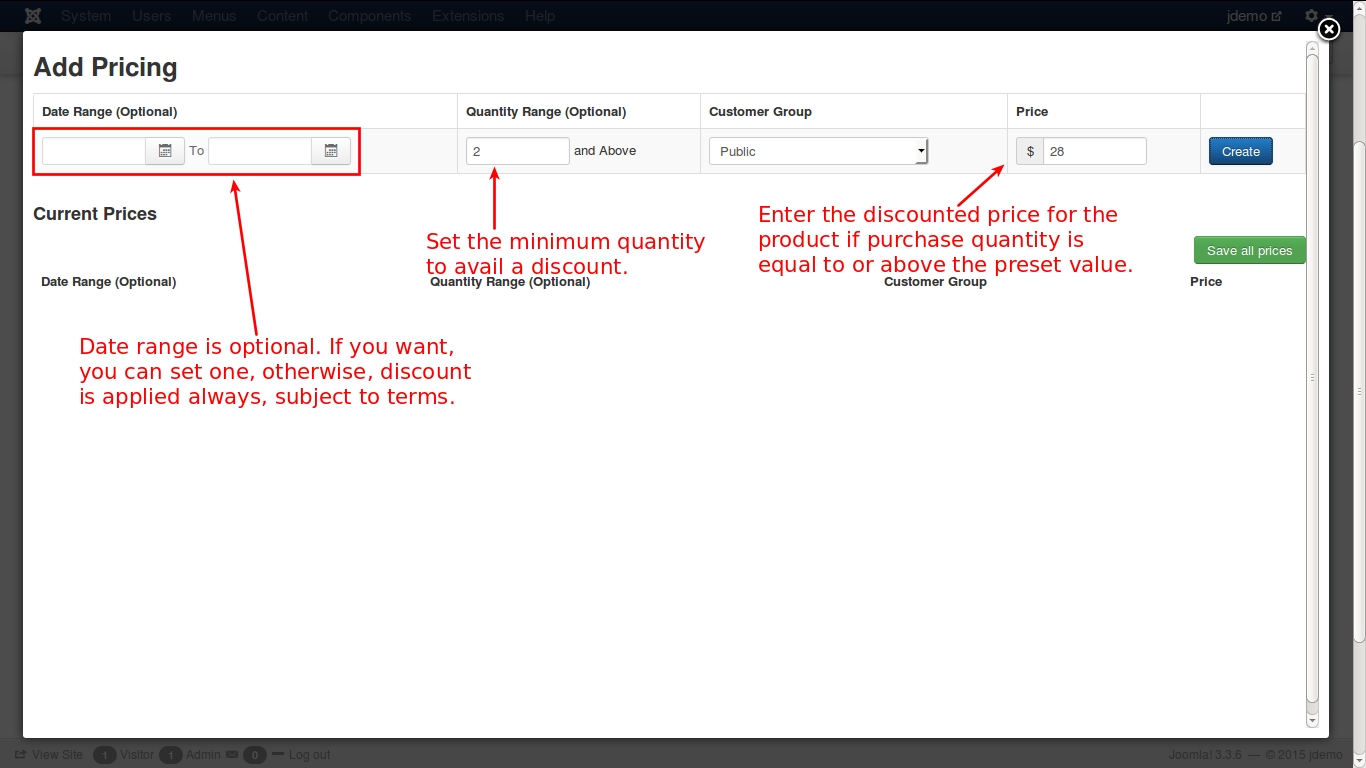Screen dimensions: 1366x768
Task: Focus the end date input field
Action: click(260, 151)
